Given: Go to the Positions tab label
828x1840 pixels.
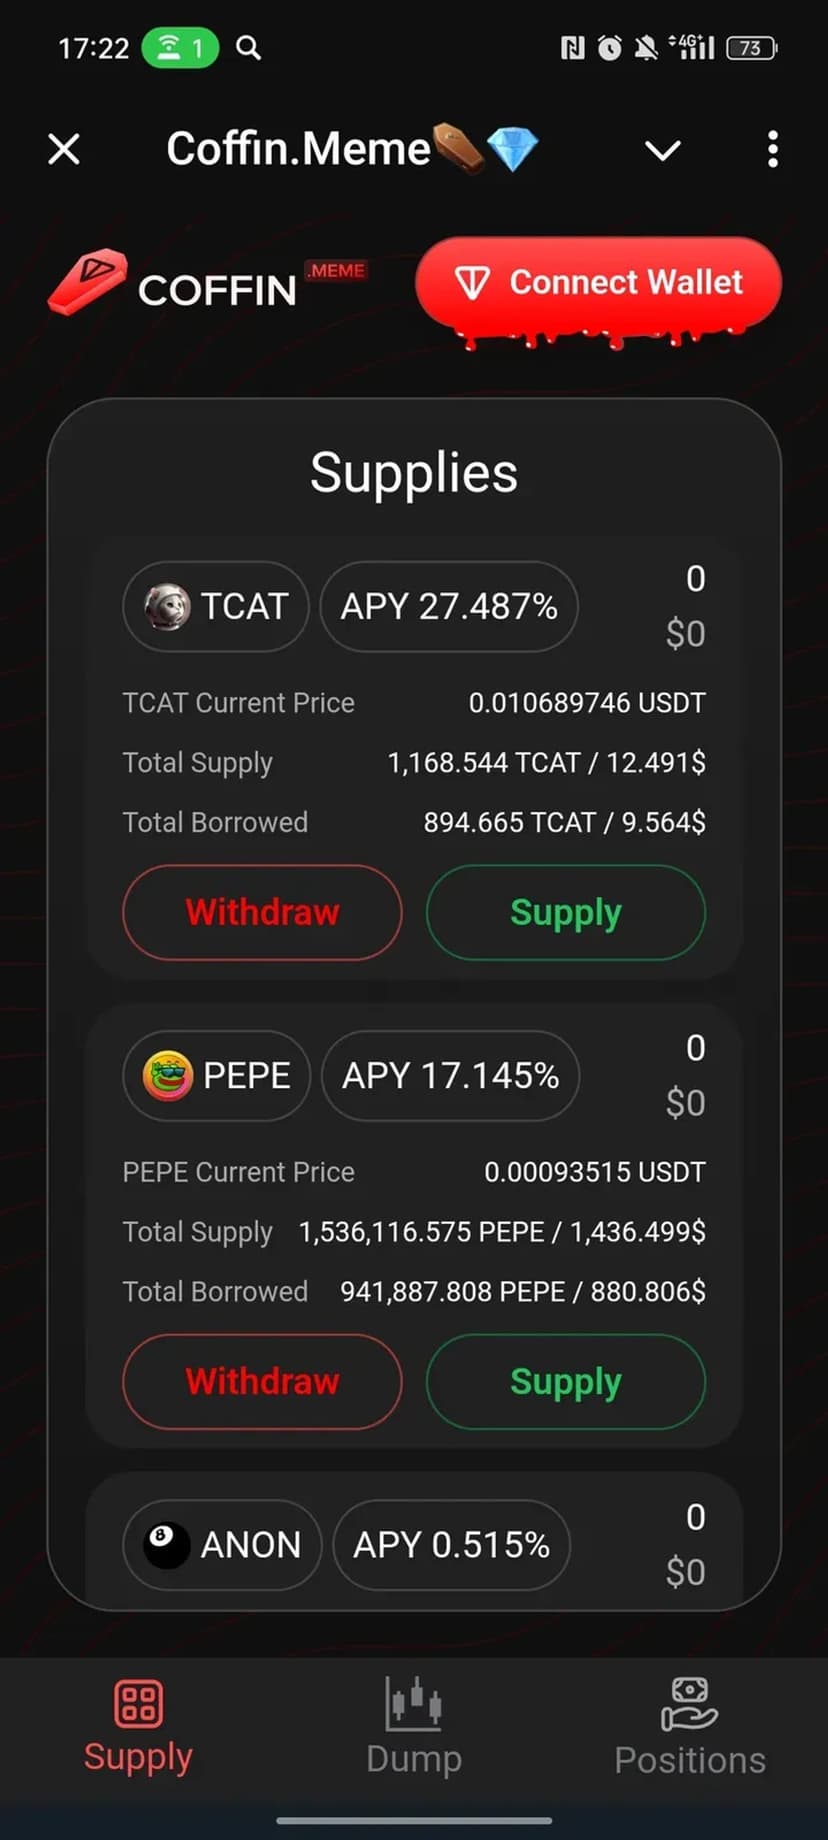Looking at the screenshot, I should (690, 1760).
